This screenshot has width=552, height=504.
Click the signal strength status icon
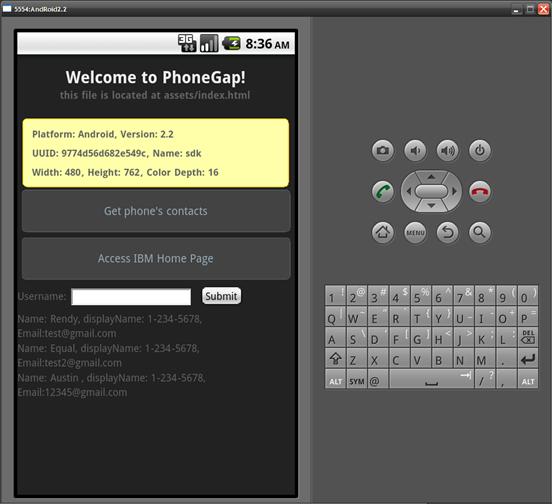pyautogui.click(x=209, y=43)
